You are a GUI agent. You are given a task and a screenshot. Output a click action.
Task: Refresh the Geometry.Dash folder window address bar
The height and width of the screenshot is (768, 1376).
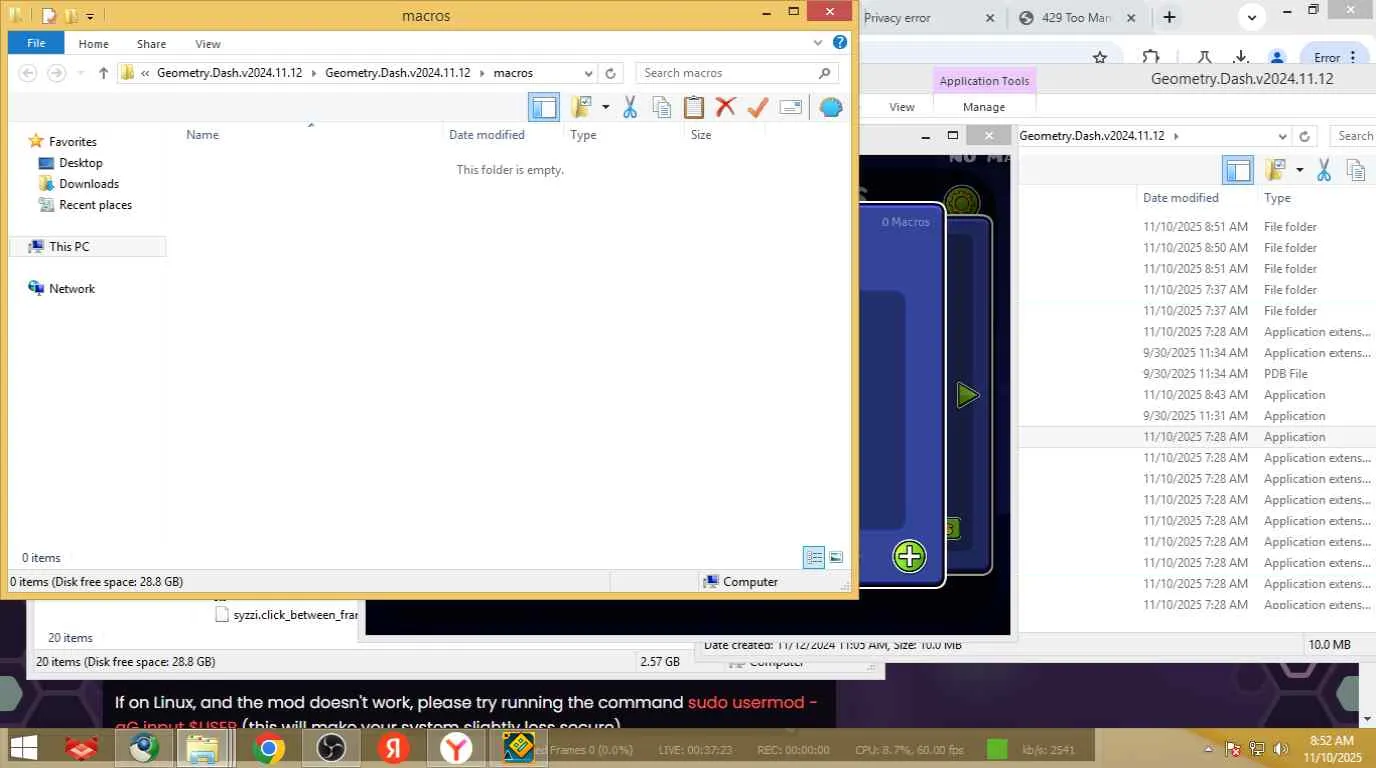[1304, 136]
